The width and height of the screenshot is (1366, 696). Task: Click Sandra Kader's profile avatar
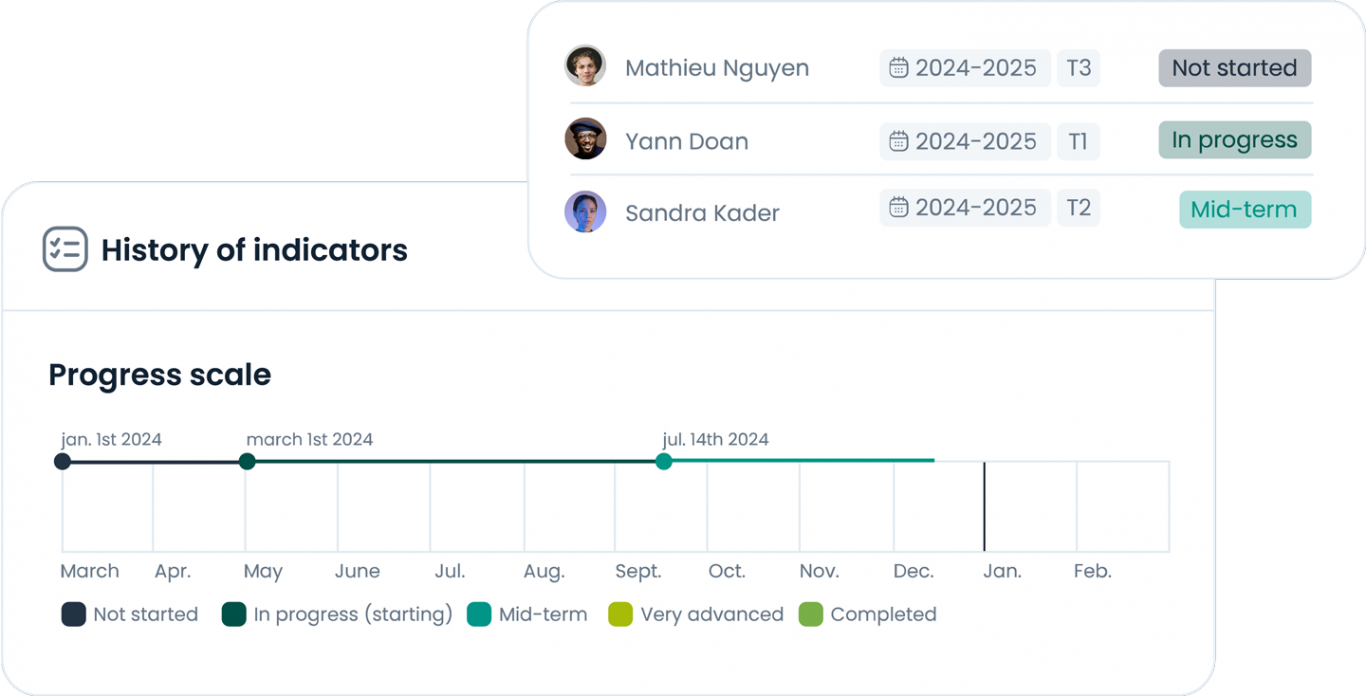coord(586,212)
